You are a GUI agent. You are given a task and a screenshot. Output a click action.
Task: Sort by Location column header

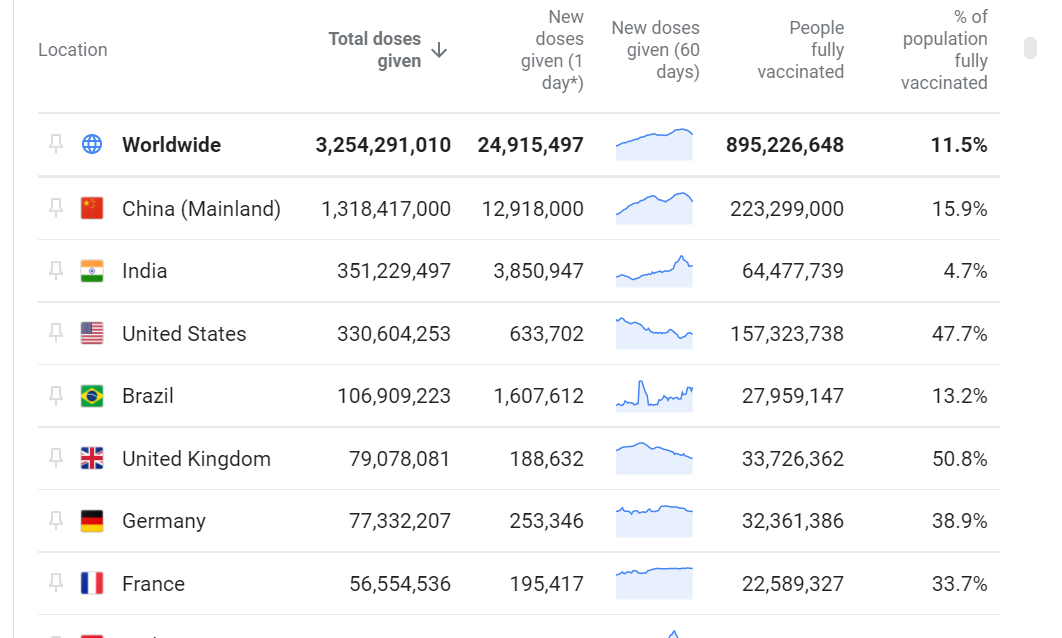tap(72, 49)
